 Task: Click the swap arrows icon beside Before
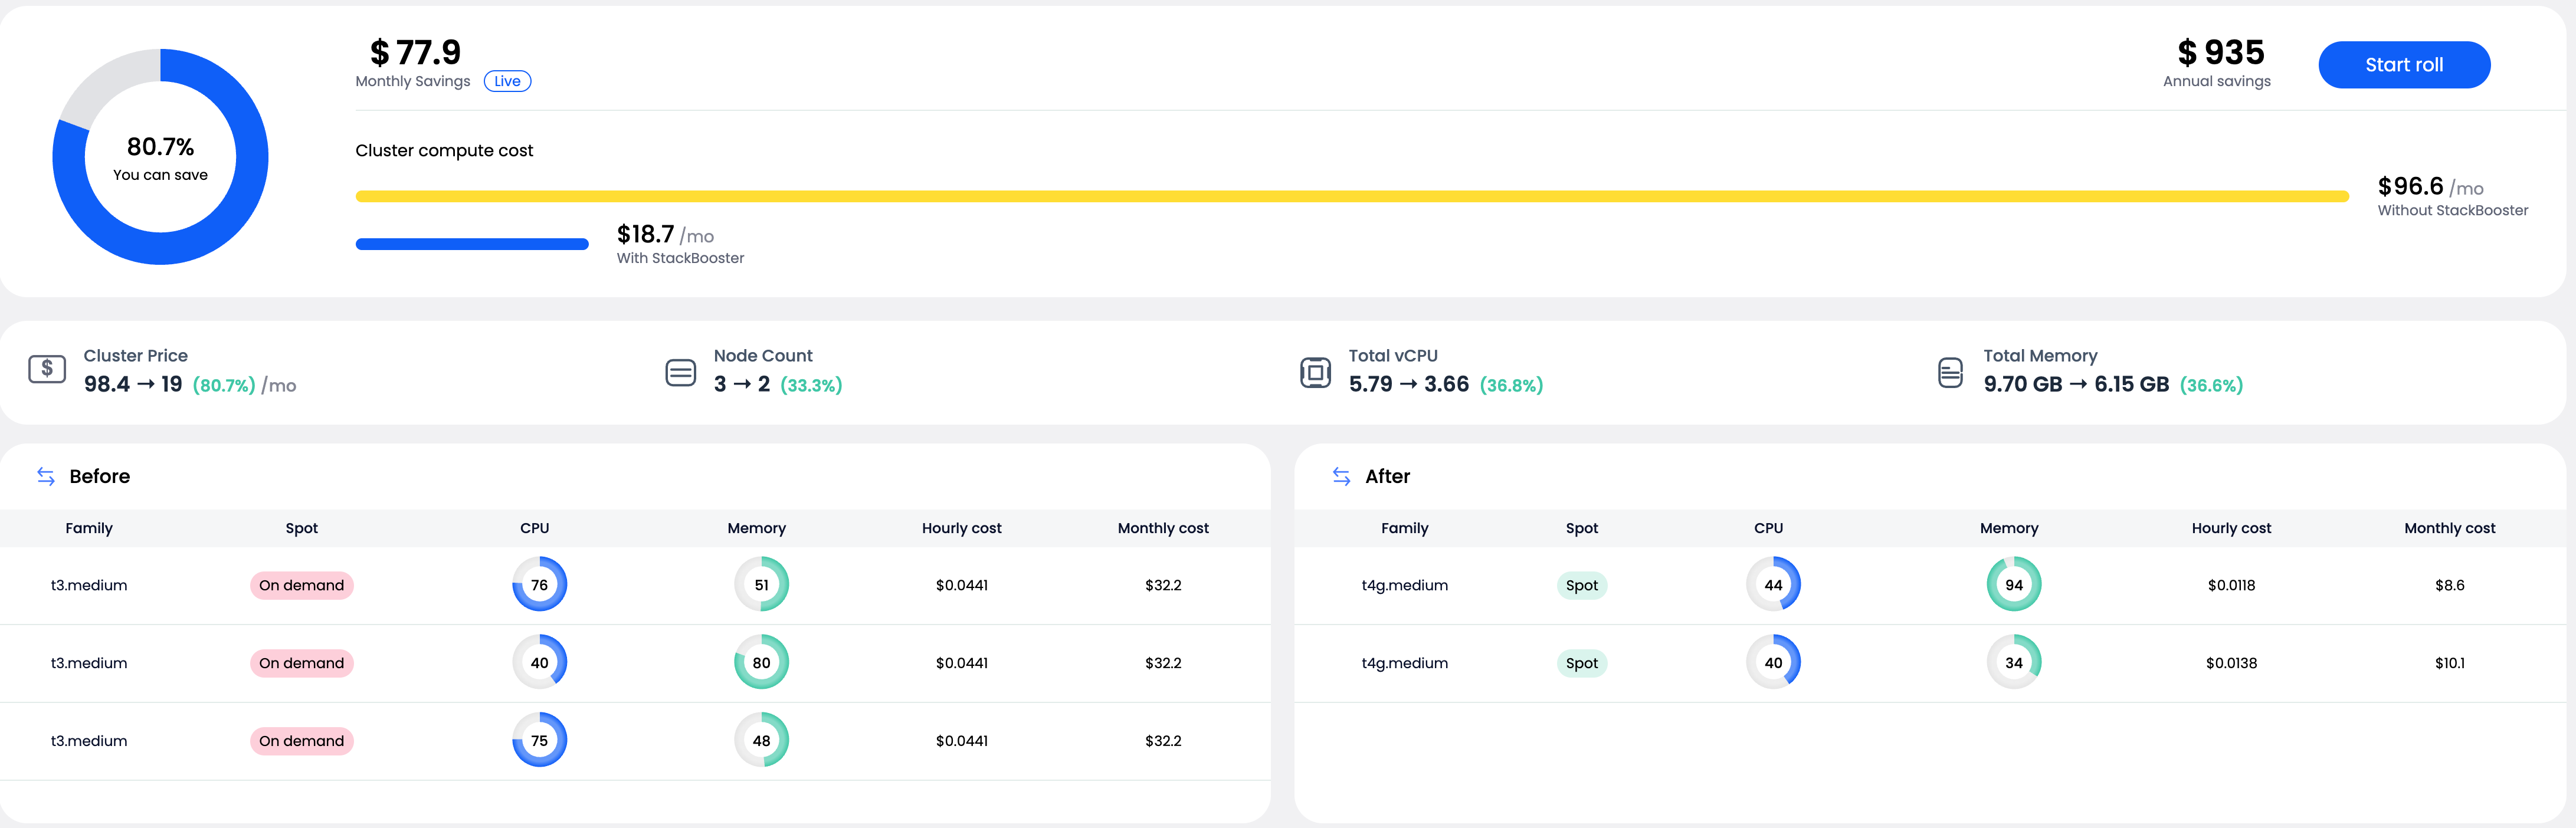click(46, 476)
